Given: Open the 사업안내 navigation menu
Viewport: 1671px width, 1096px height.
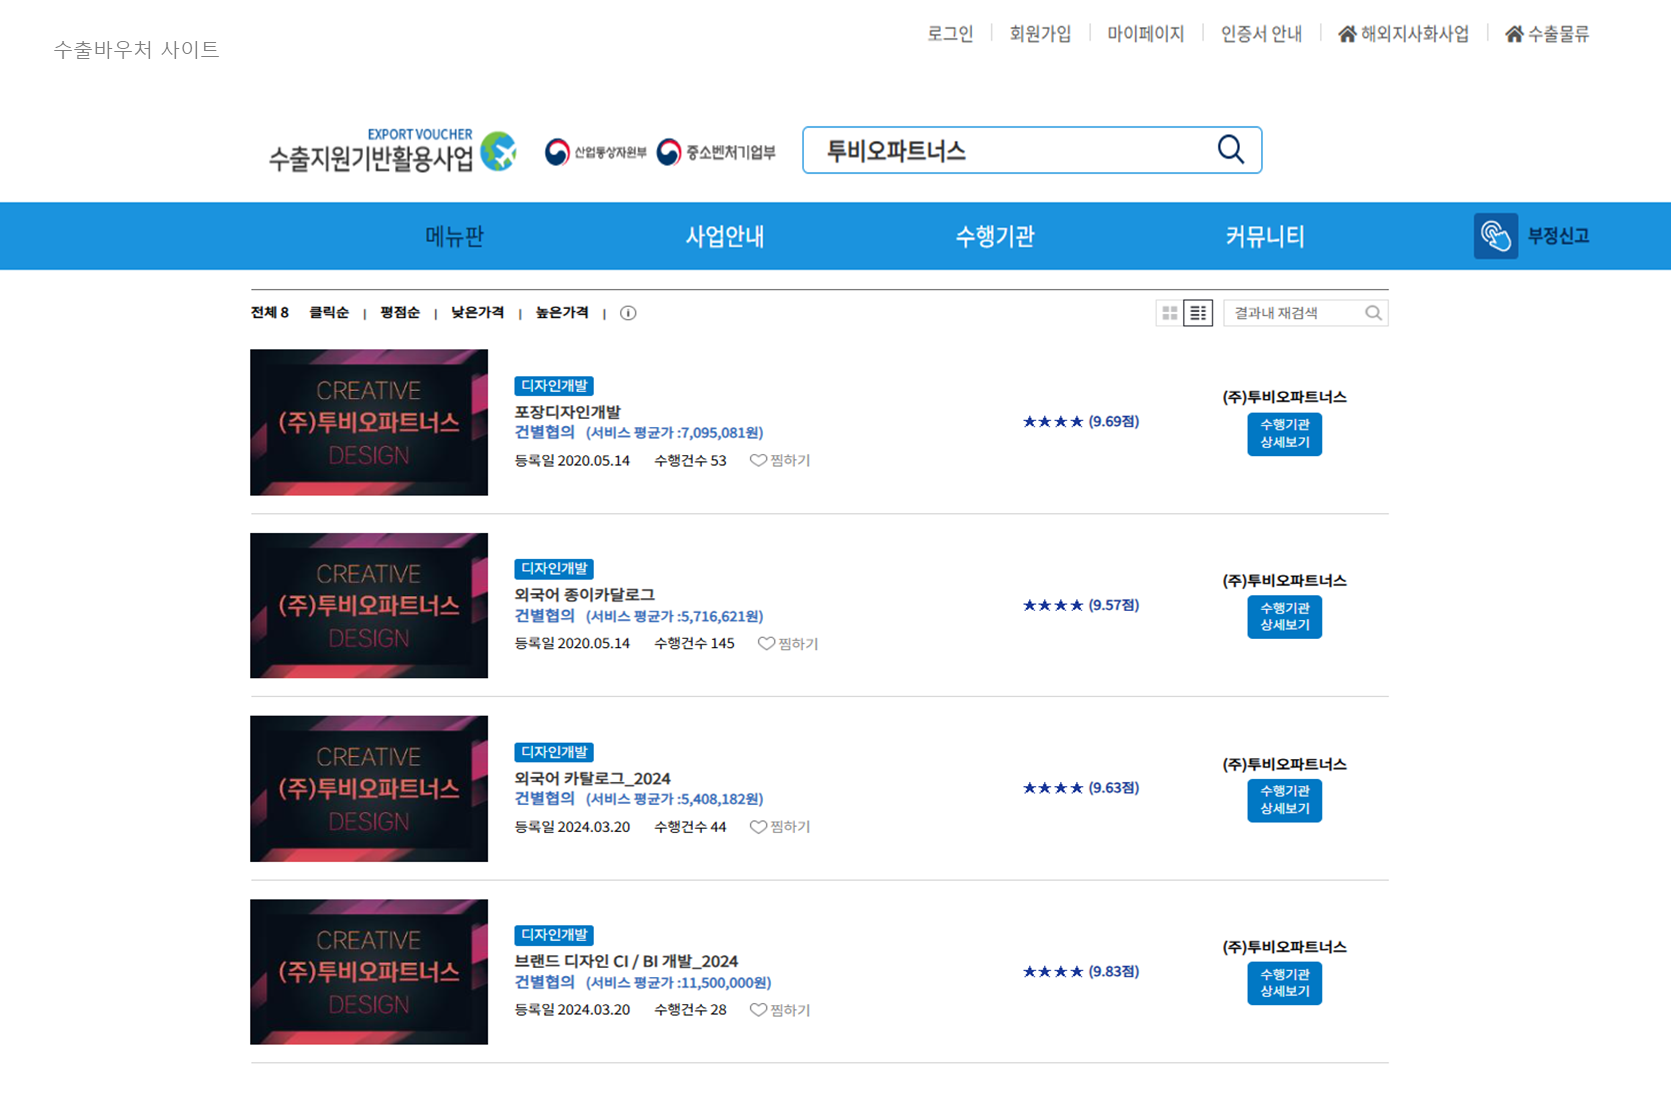Looking at the screenshot, I should tap(724, 236).
